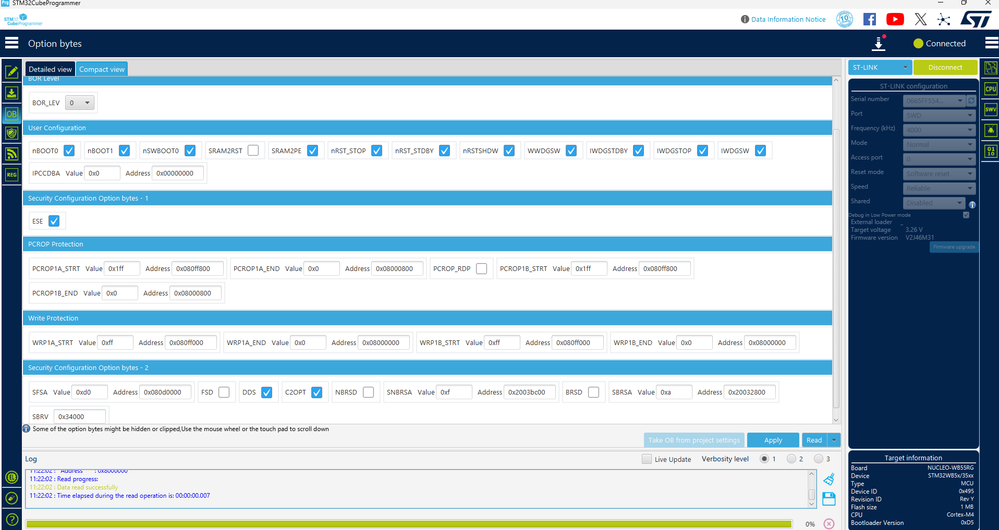Open the right-side hamburger menu
The width and height of the screenshot is (999, 530).
pos(991,43)
